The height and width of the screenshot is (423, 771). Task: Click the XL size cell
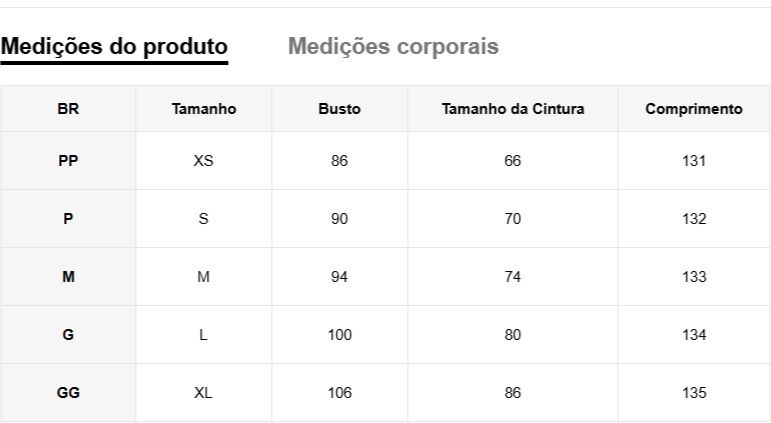203,393
